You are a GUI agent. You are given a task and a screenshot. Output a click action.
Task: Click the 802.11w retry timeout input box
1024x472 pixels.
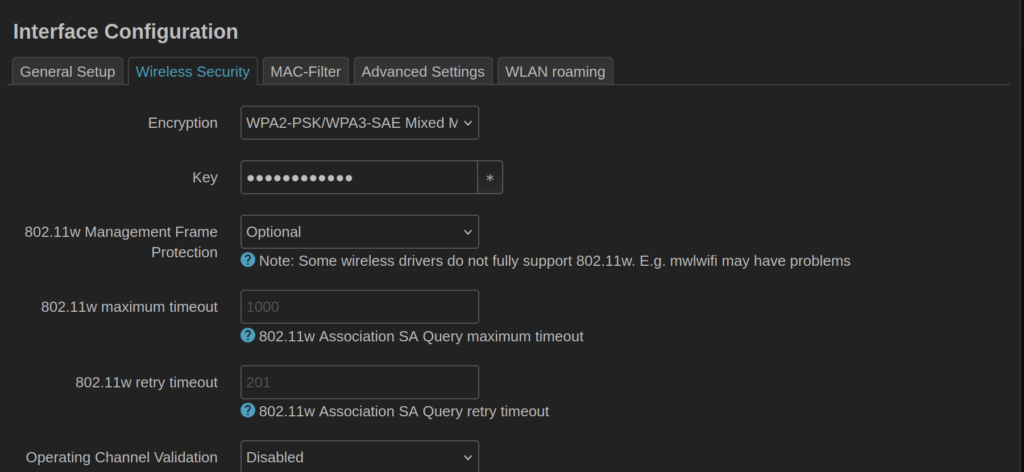(x=359, y=382)
